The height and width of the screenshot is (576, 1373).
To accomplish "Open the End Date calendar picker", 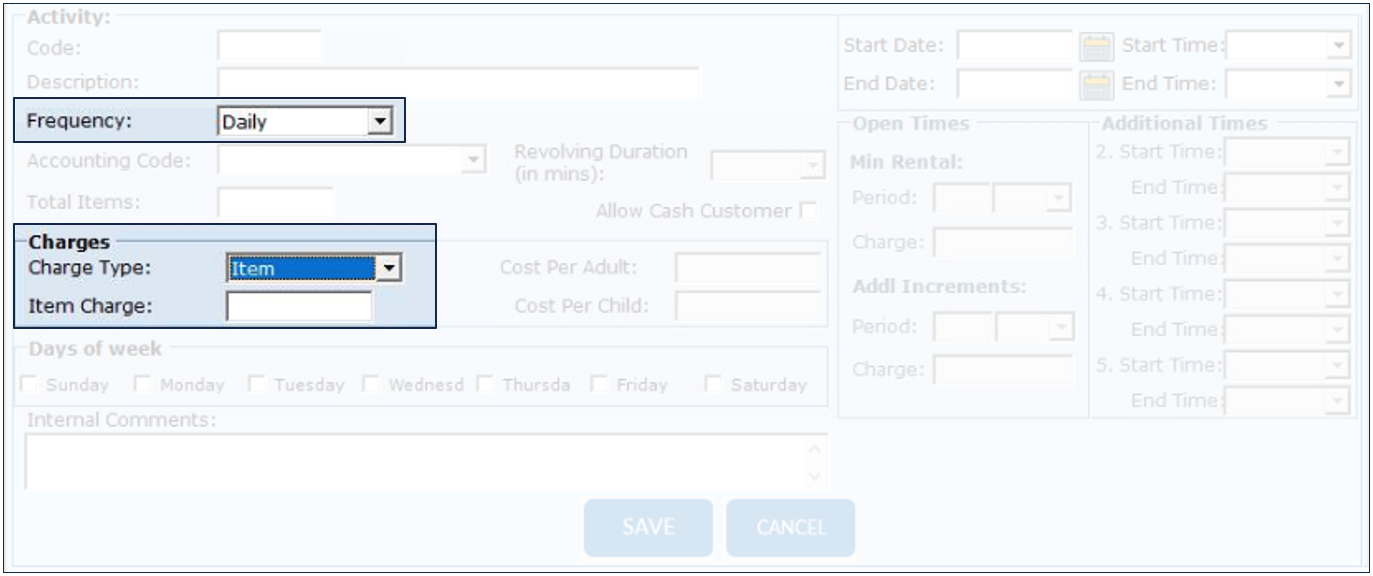I will (x=1096, y=84).
